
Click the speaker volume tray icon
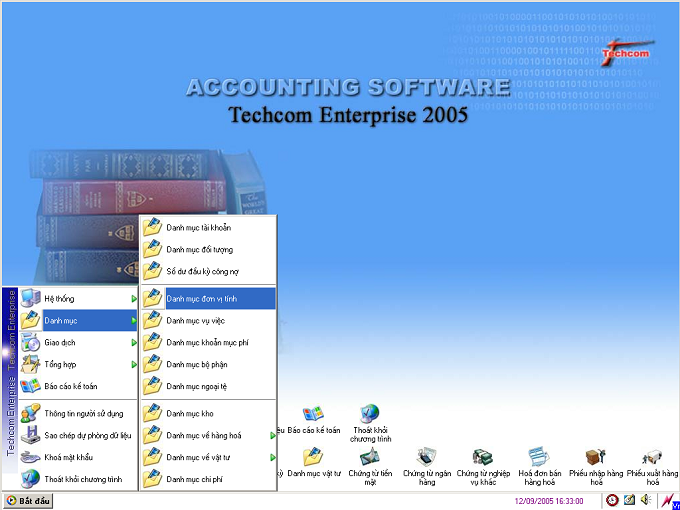(646, 500)
